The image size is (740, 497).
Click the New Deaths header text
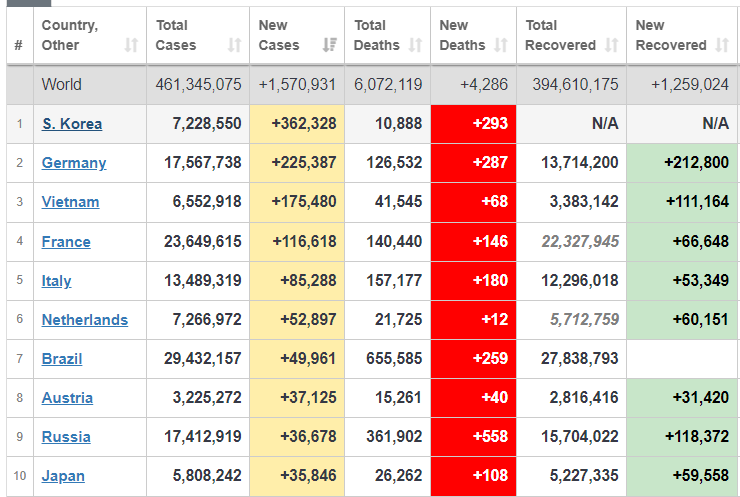pos(462,35)
